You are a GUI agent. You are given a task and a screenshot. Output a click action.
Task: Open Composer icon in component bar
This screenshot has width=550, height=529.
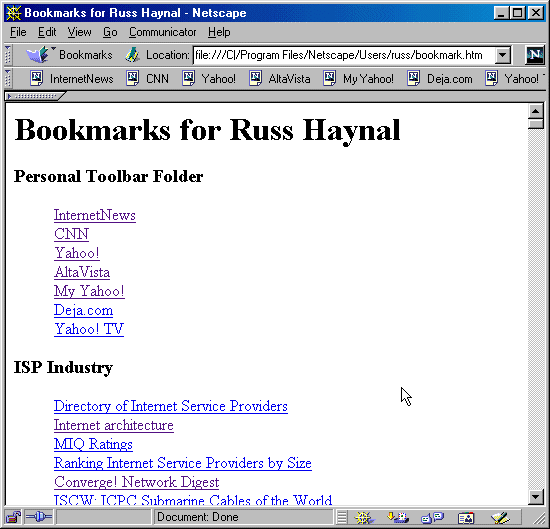tap(500, 517)
